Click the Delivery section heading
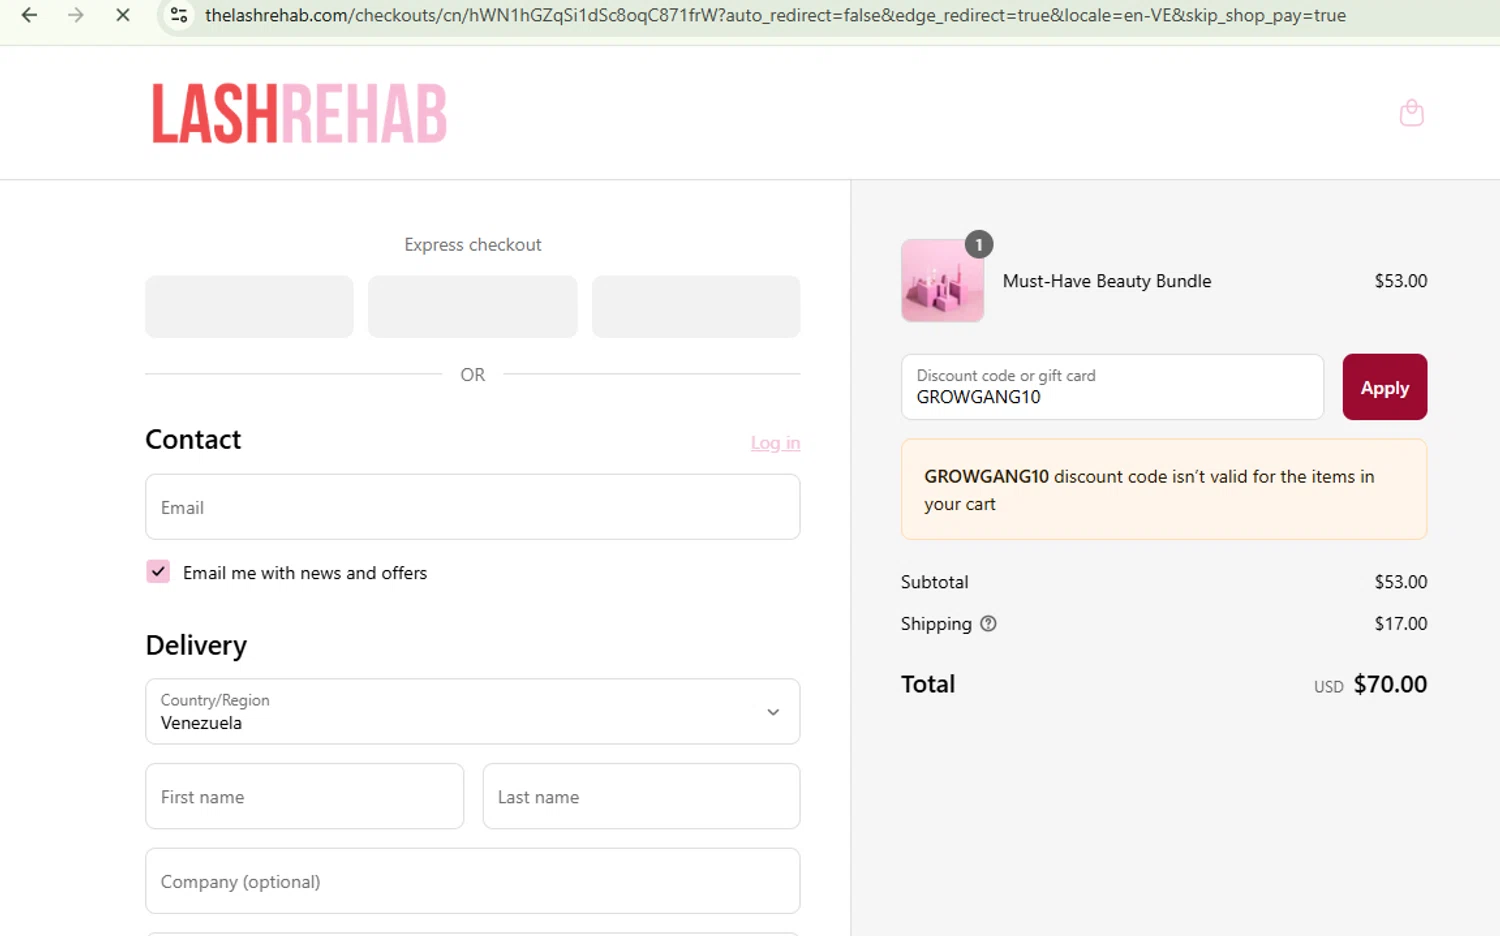 196,646
